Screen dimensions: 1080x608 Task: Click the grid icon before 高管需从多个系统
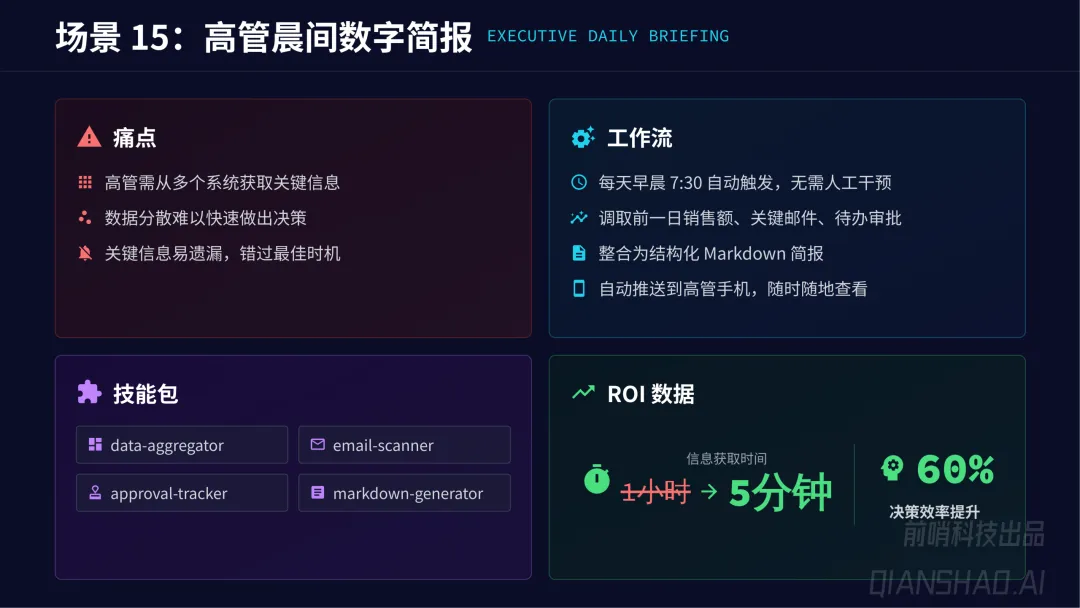tap(85, 182)
